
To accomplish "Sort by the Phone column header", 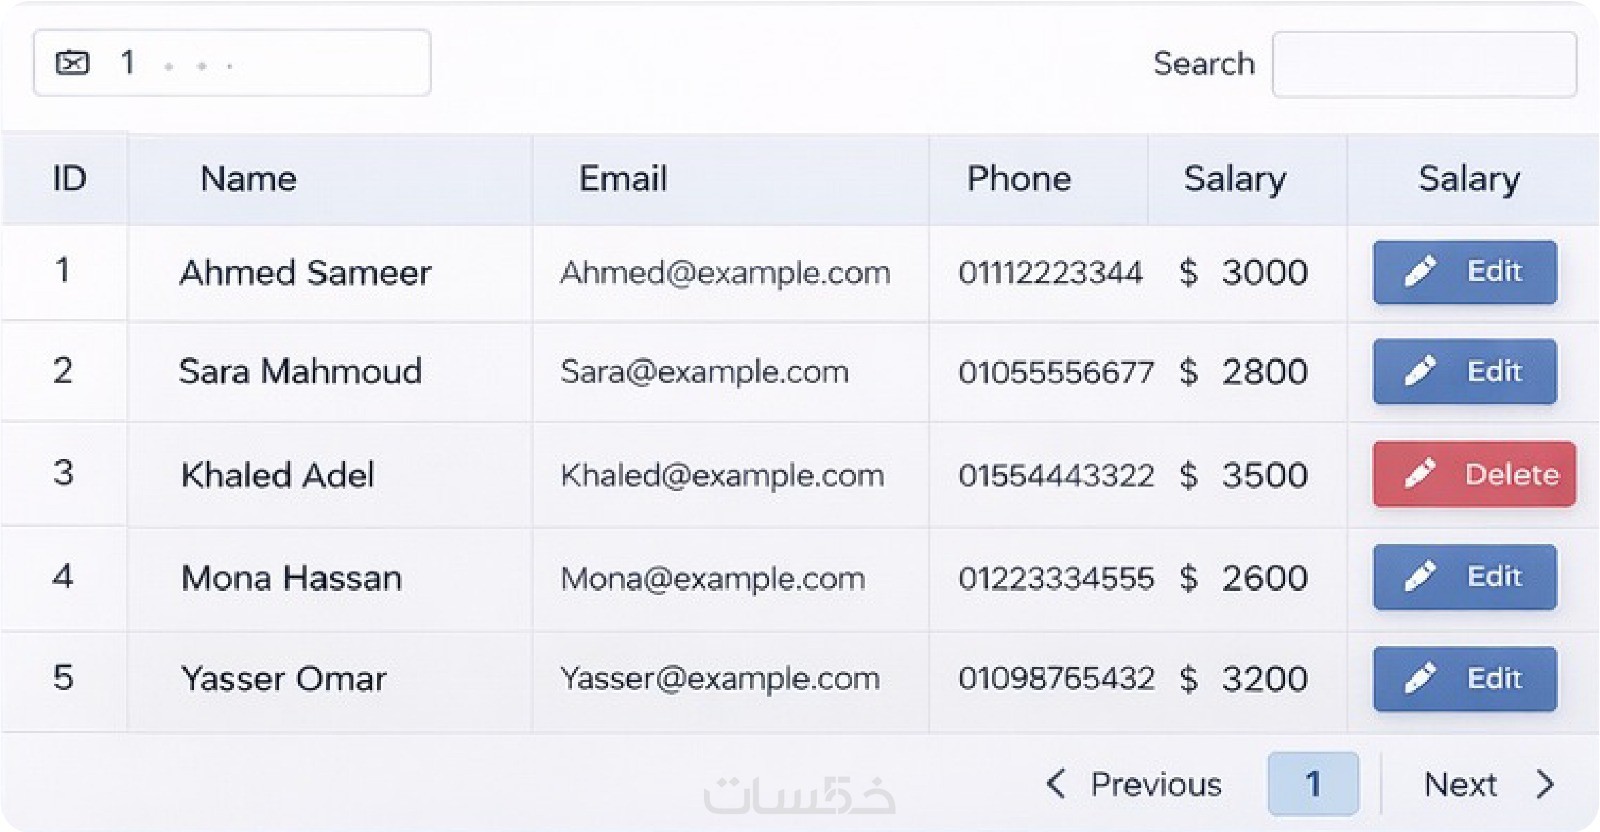I will tap(1018, 179).
